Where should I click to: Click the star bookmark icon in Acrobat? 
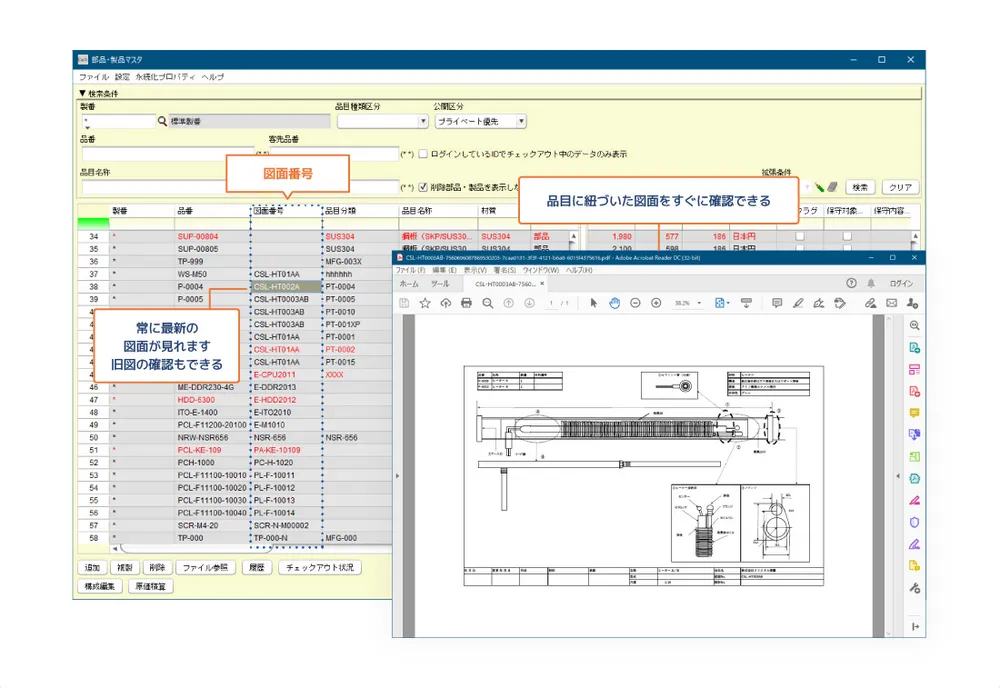[x=425, y=304]
